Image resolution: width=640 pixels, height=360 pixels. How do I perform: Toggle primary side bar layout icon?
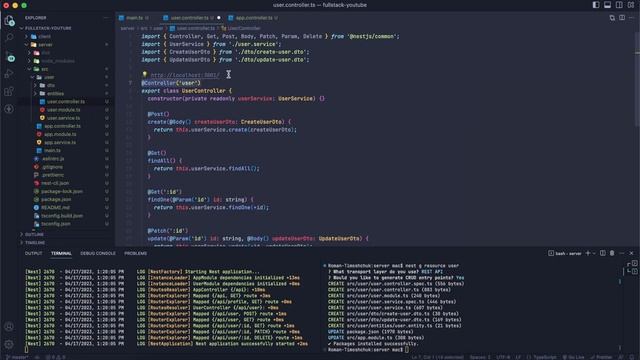596,5
